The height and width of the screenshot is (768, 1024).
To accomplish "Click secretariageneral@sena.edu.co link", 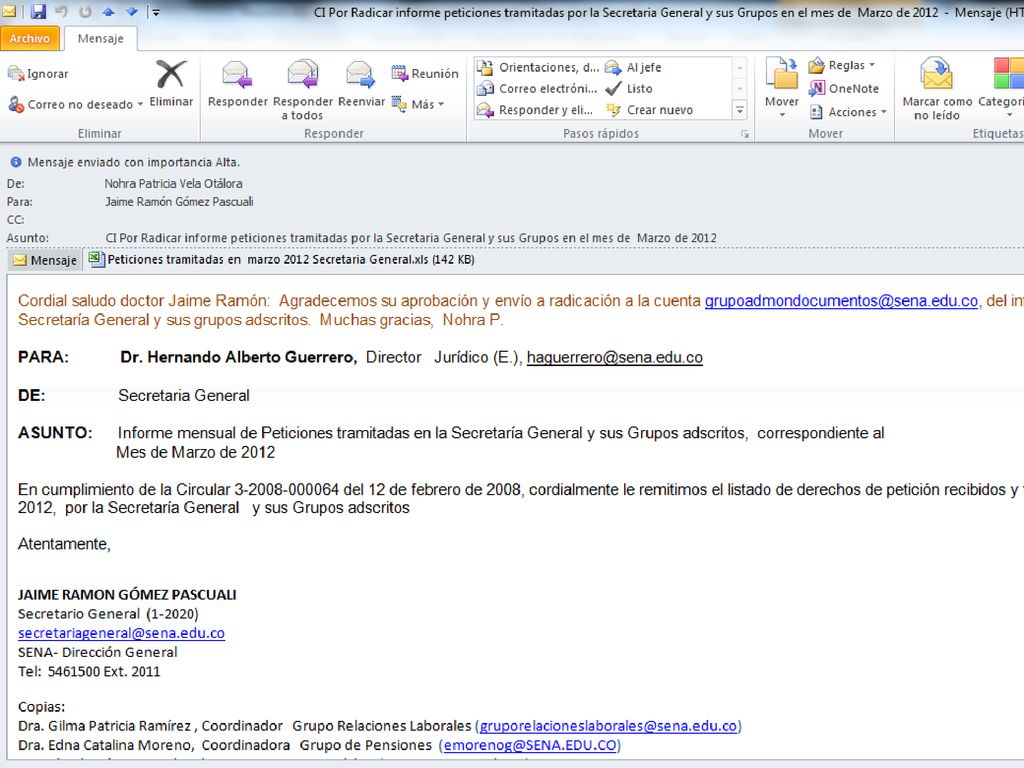I will pos(121,633).
